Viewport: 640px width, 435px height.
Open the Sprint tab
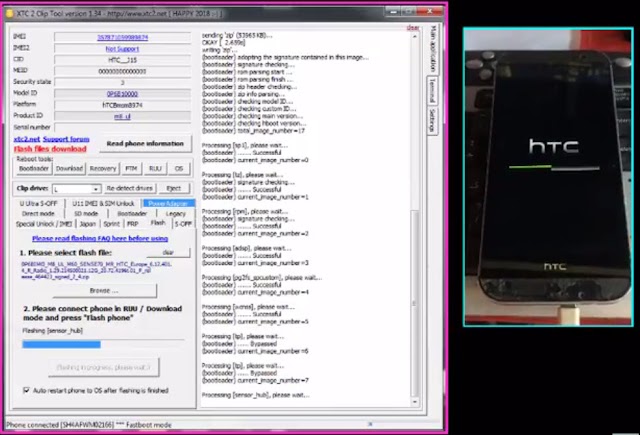(111, 224)
